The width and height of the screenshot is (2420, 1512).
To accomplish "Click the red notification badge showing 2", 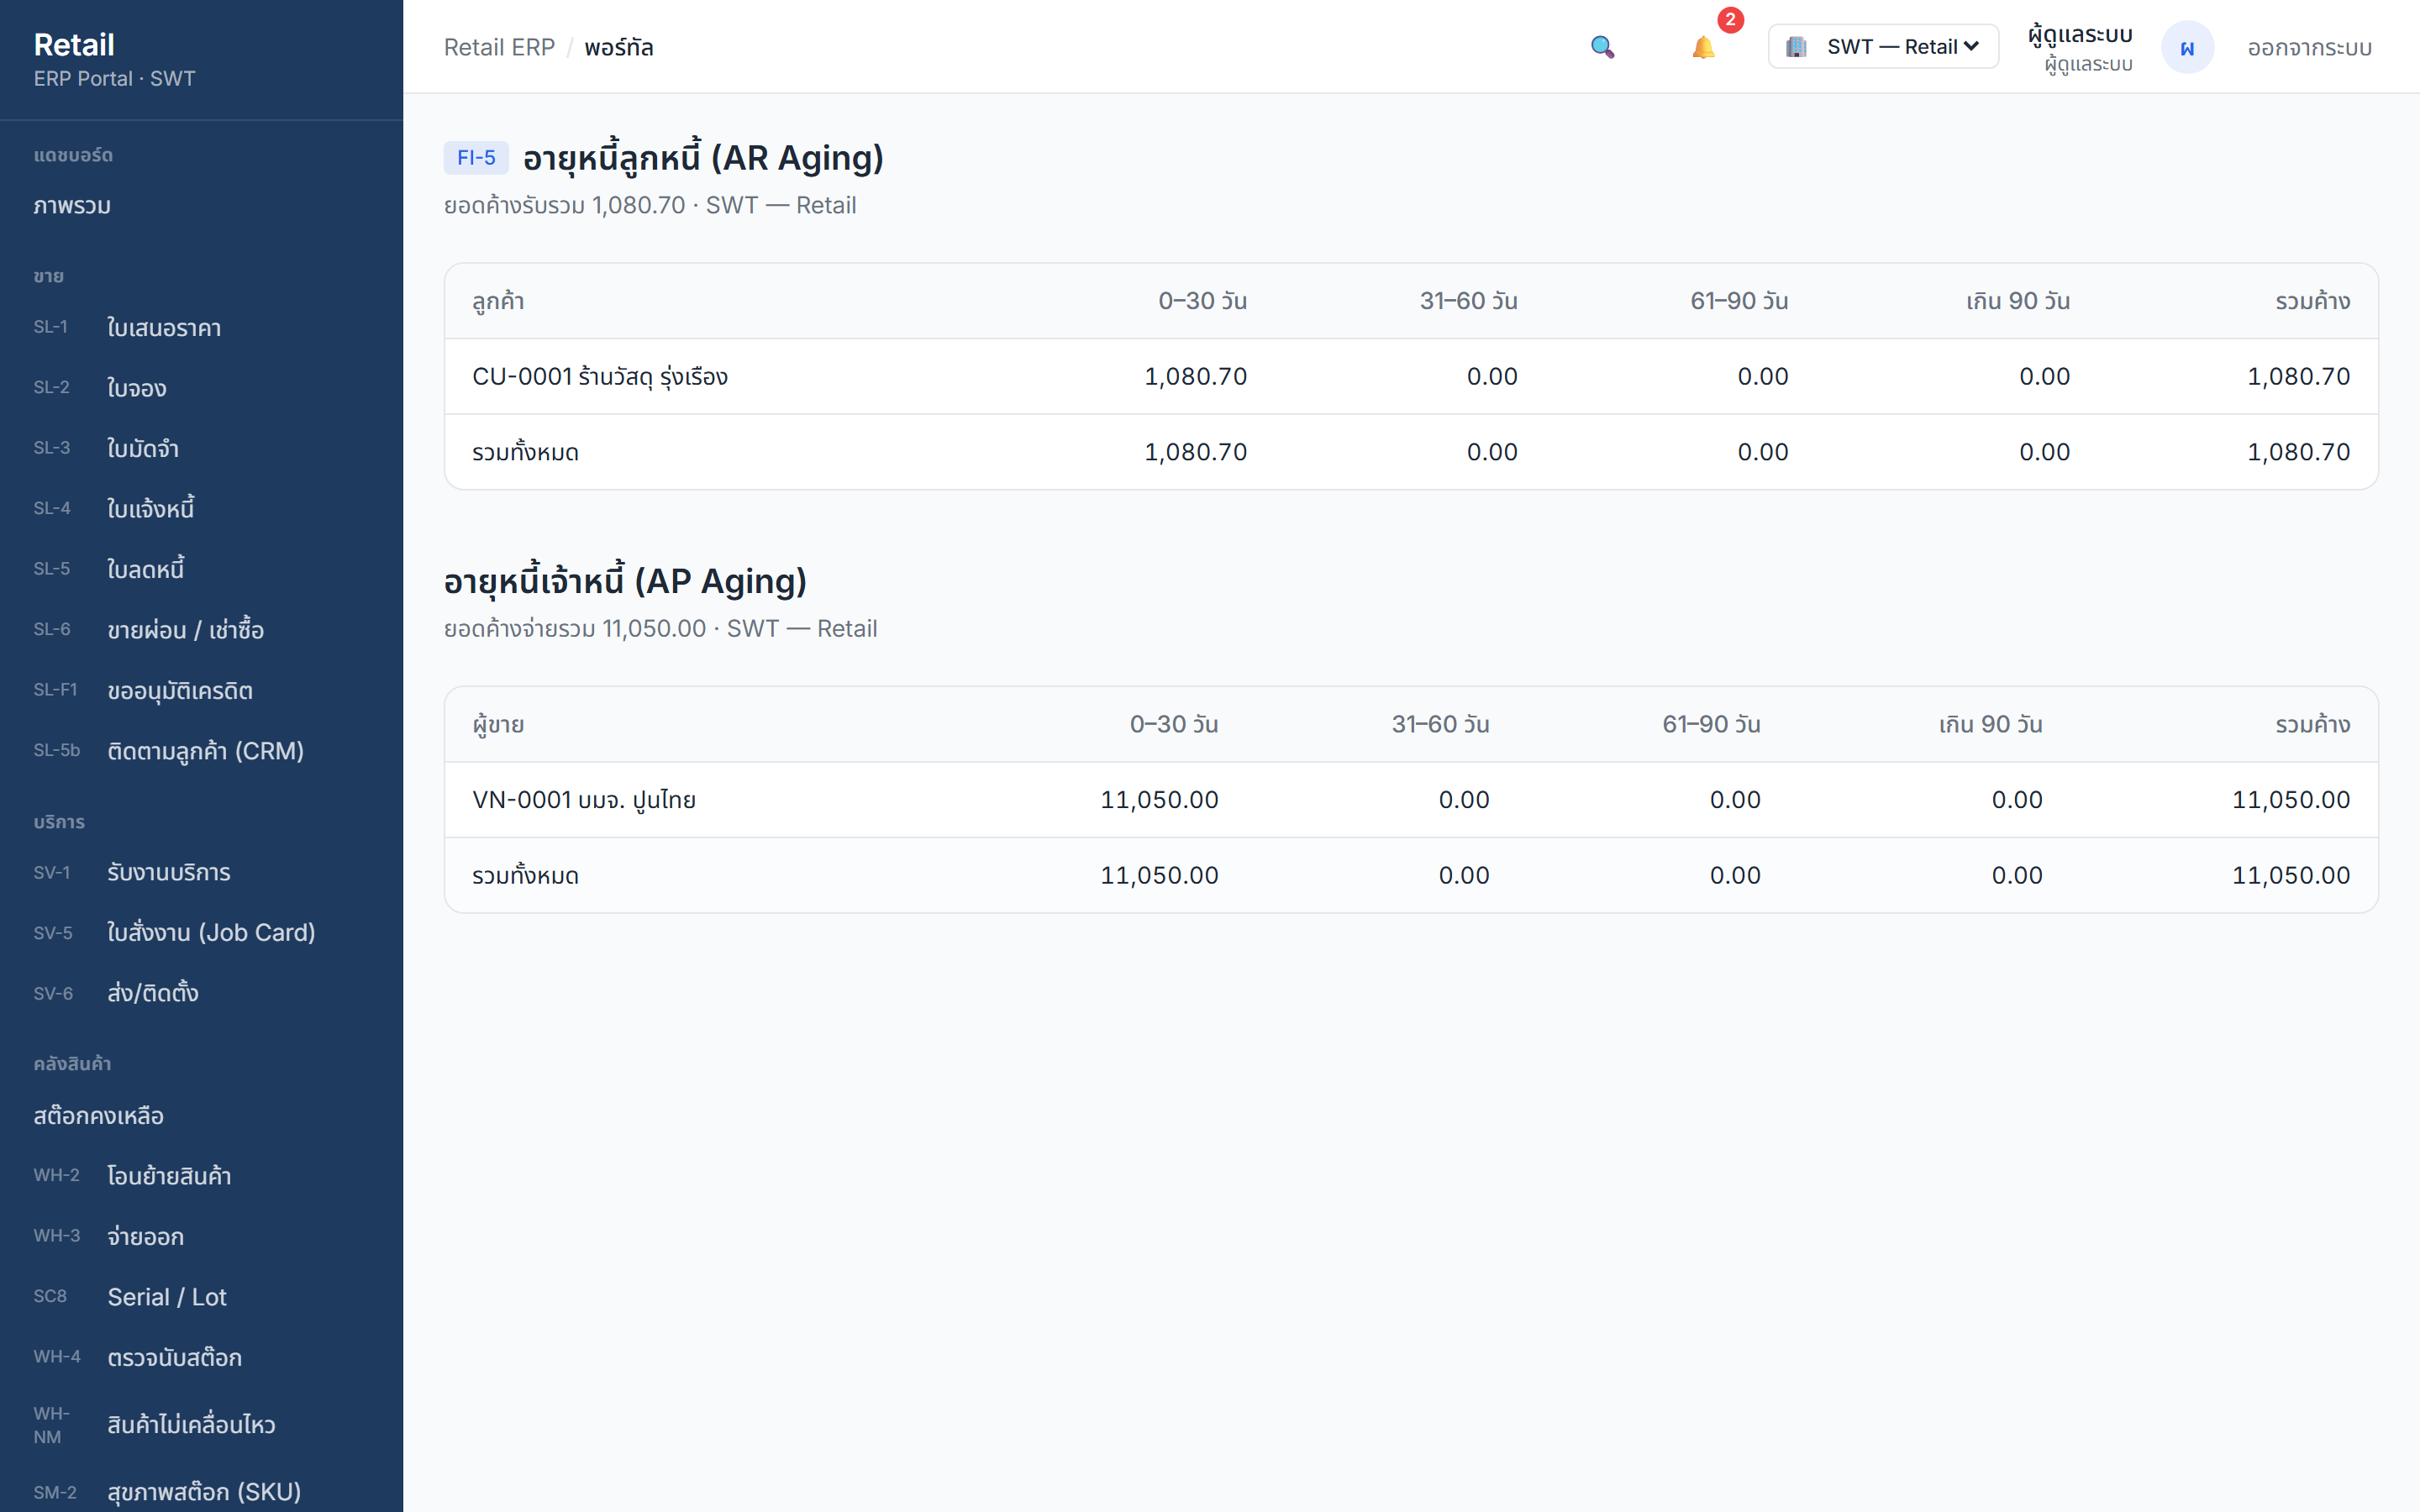I will point(1730,20).
